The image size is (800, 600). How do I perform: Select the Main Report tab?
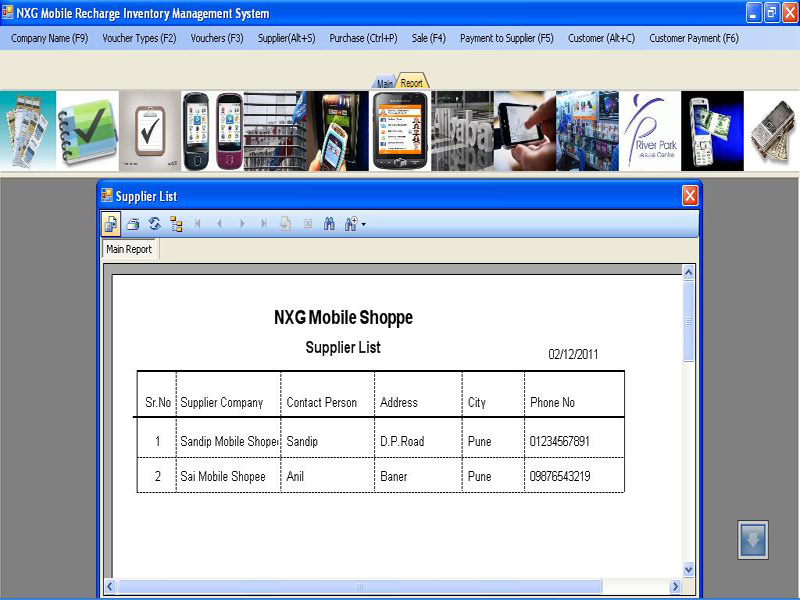(129, 249)
